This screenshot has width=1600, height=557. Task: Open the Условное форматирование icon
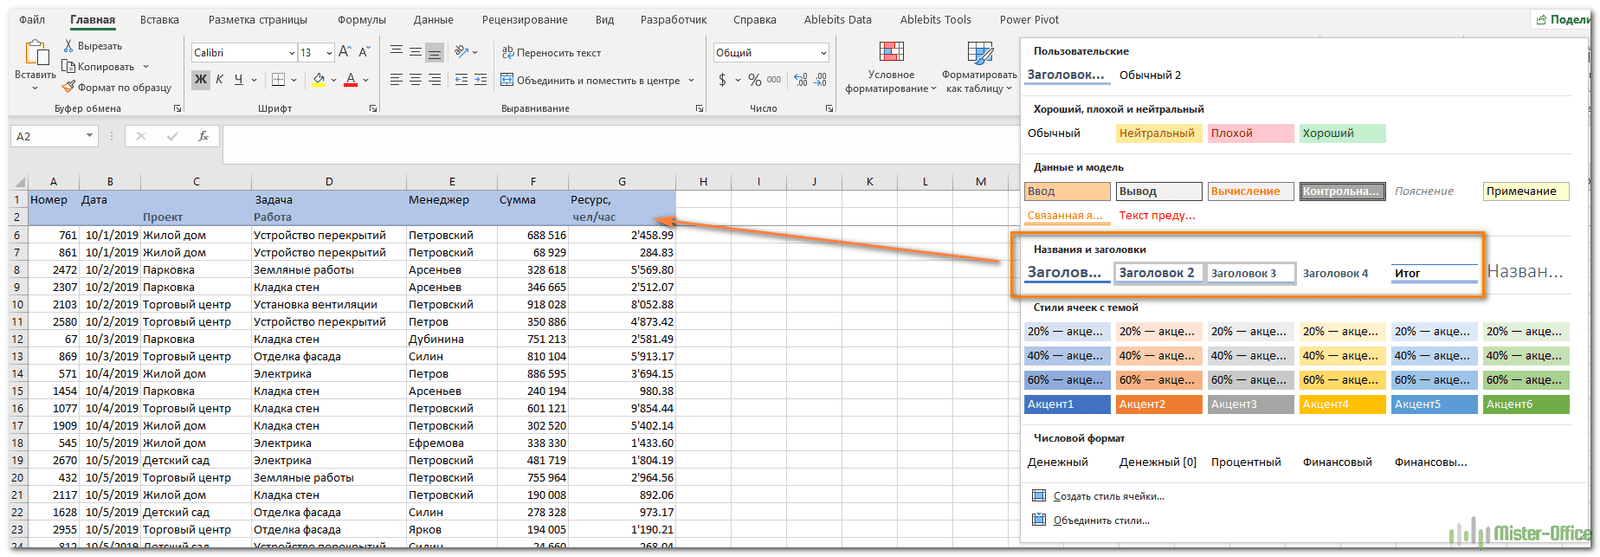coord(891,53)
